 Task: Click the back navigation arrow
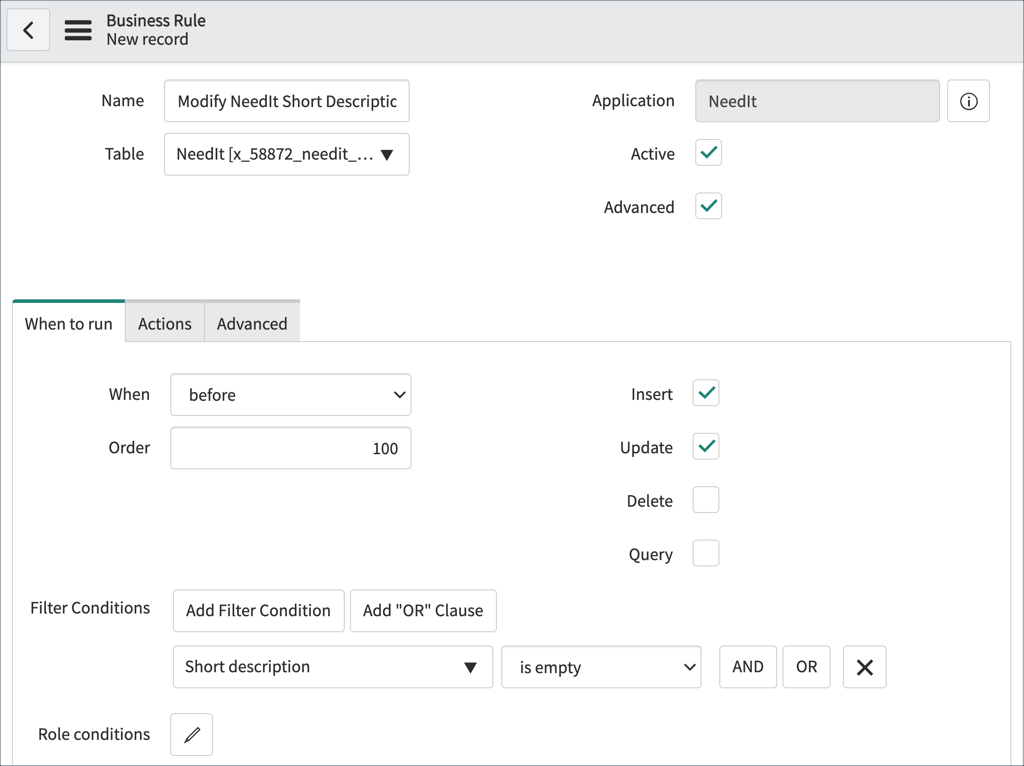[28, 29]
